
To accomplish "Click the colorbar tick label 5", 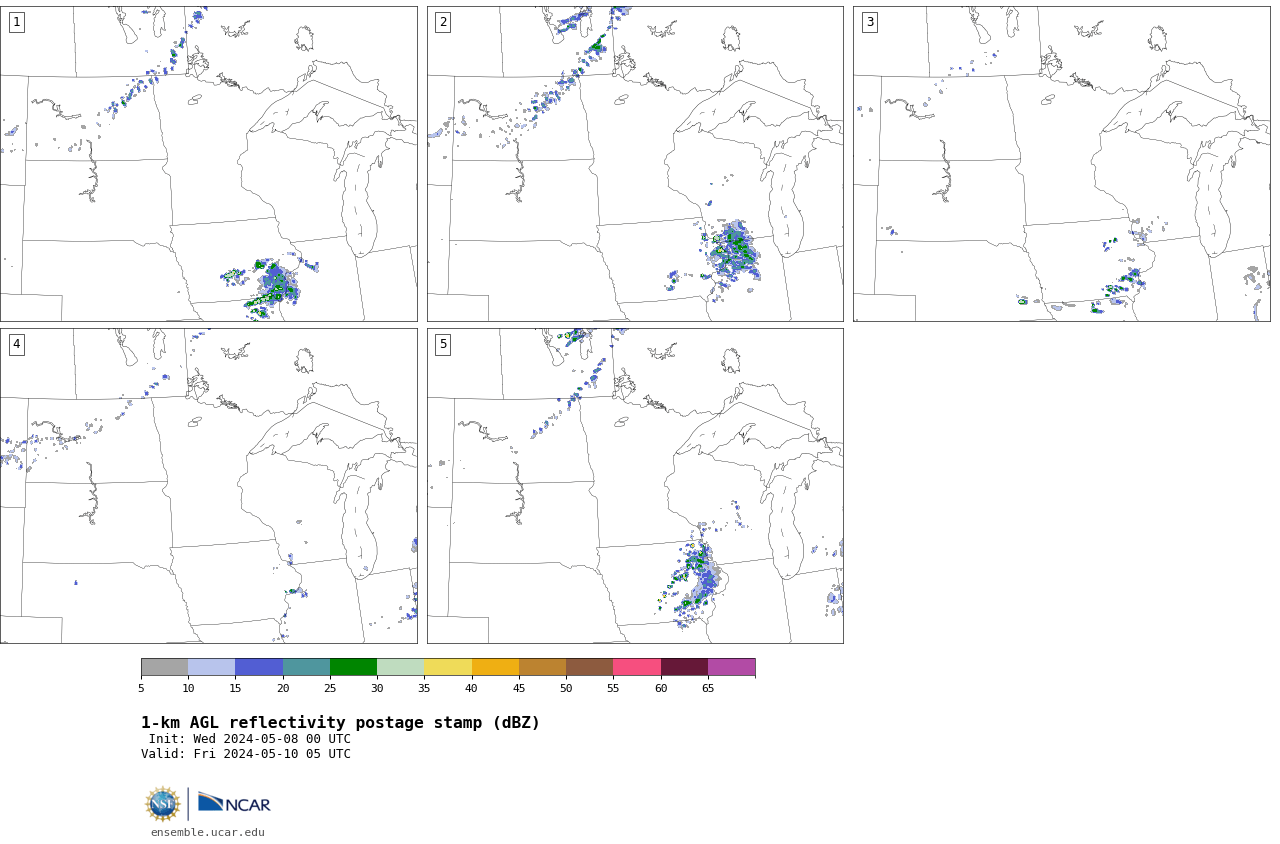I will coord(141,688).
